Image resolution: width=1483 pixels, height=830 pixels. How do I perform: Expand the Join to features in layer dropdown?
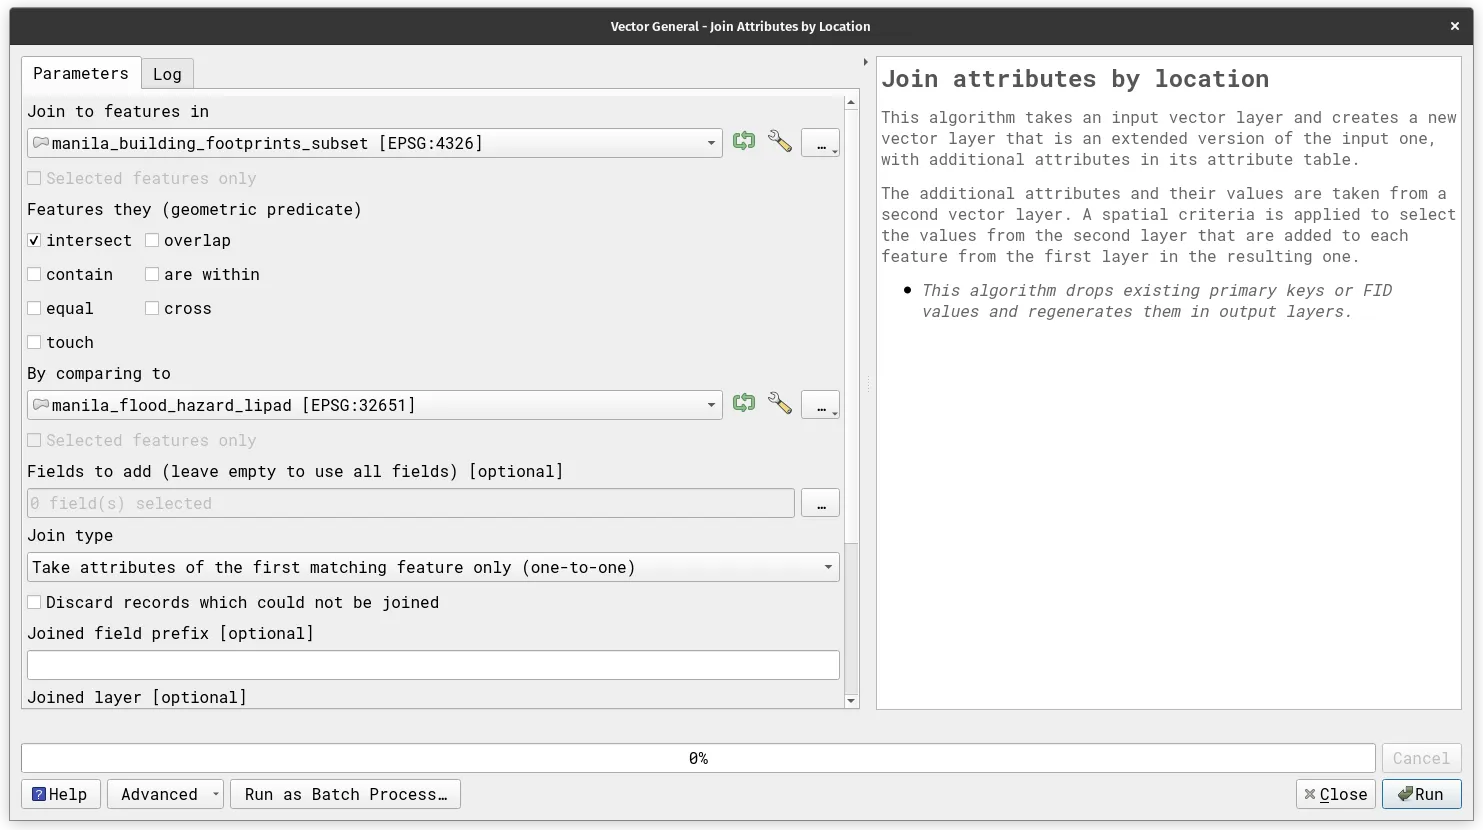click(711, 143)
